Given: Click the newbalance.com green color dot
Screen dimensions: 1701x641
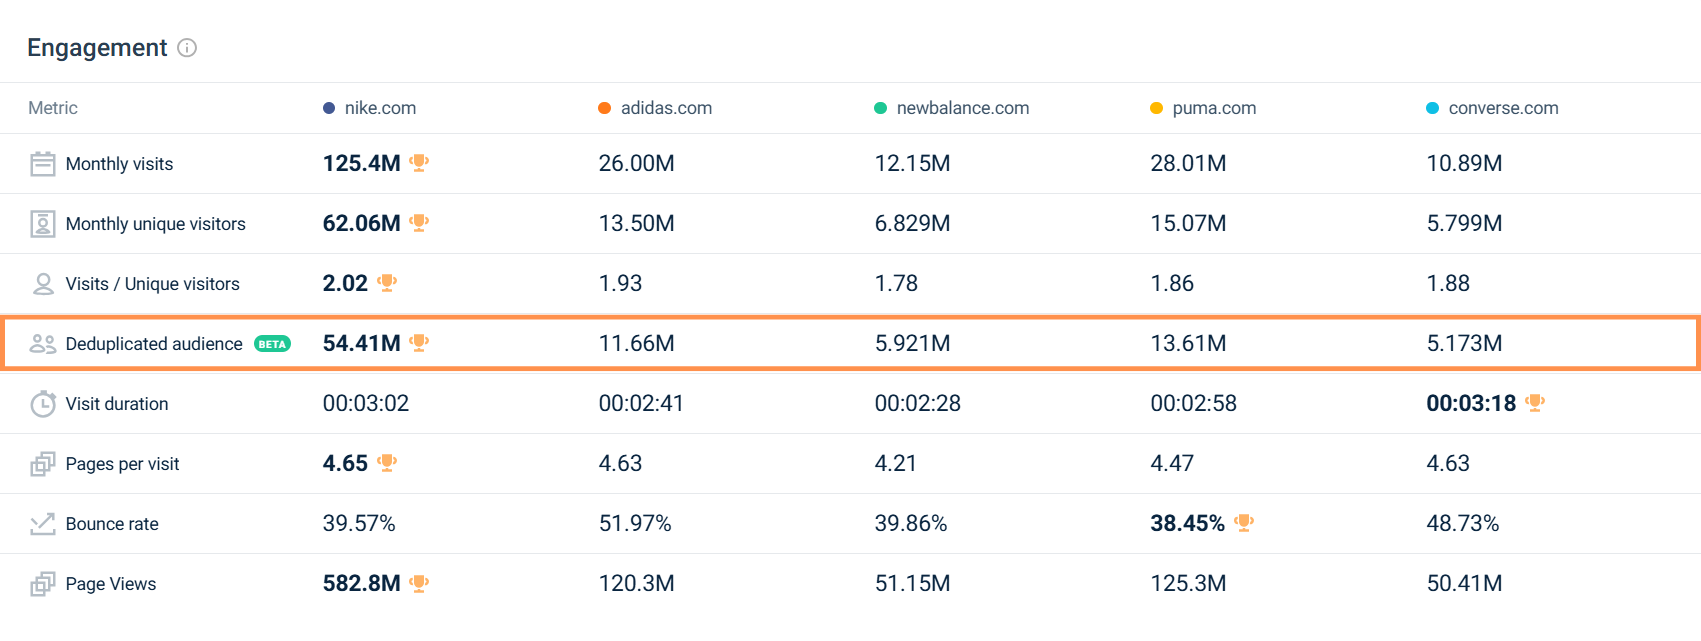Looking at the screenshot, I should 880,108.
